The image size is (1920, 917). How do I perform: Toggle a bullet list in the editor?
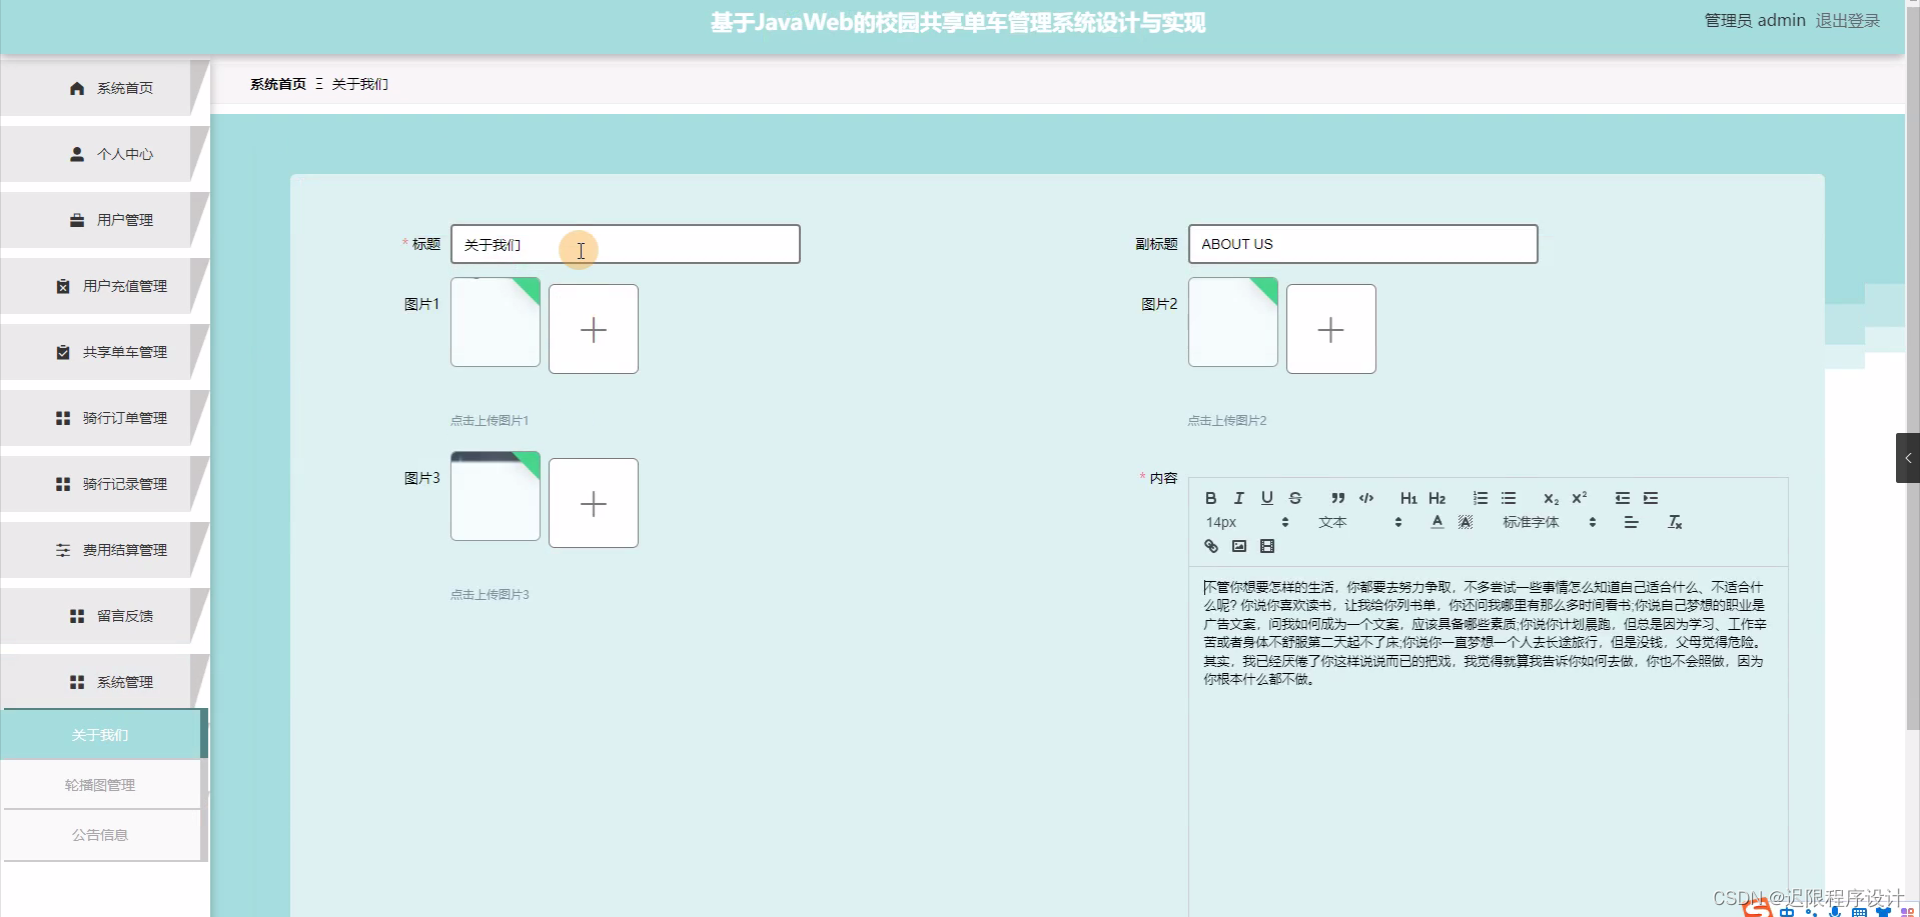coord(1508,497)
